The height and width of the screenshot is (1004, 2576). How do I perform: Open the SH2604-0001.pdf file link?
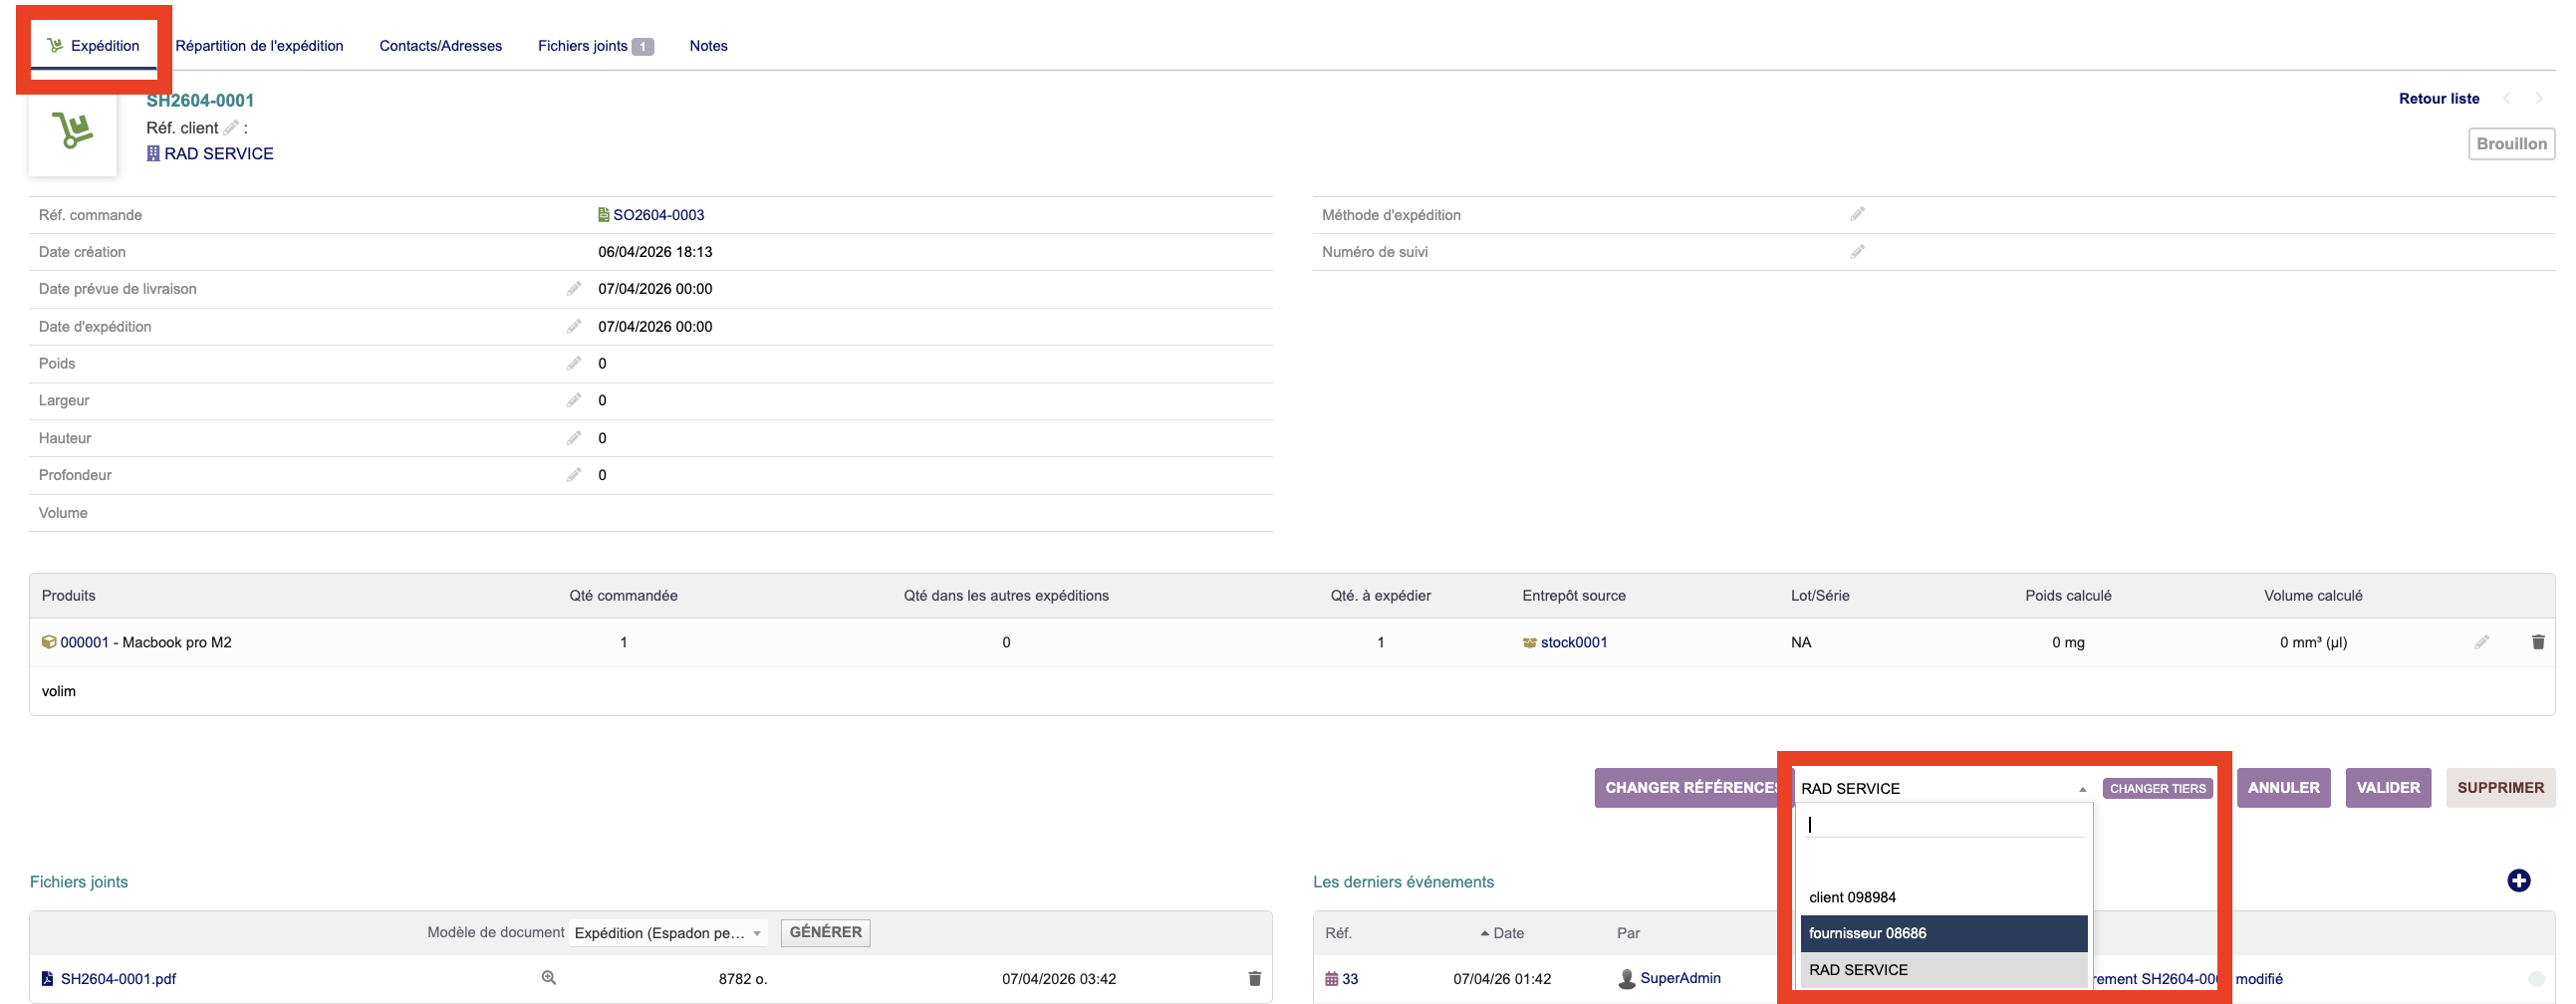coord(118,979)
